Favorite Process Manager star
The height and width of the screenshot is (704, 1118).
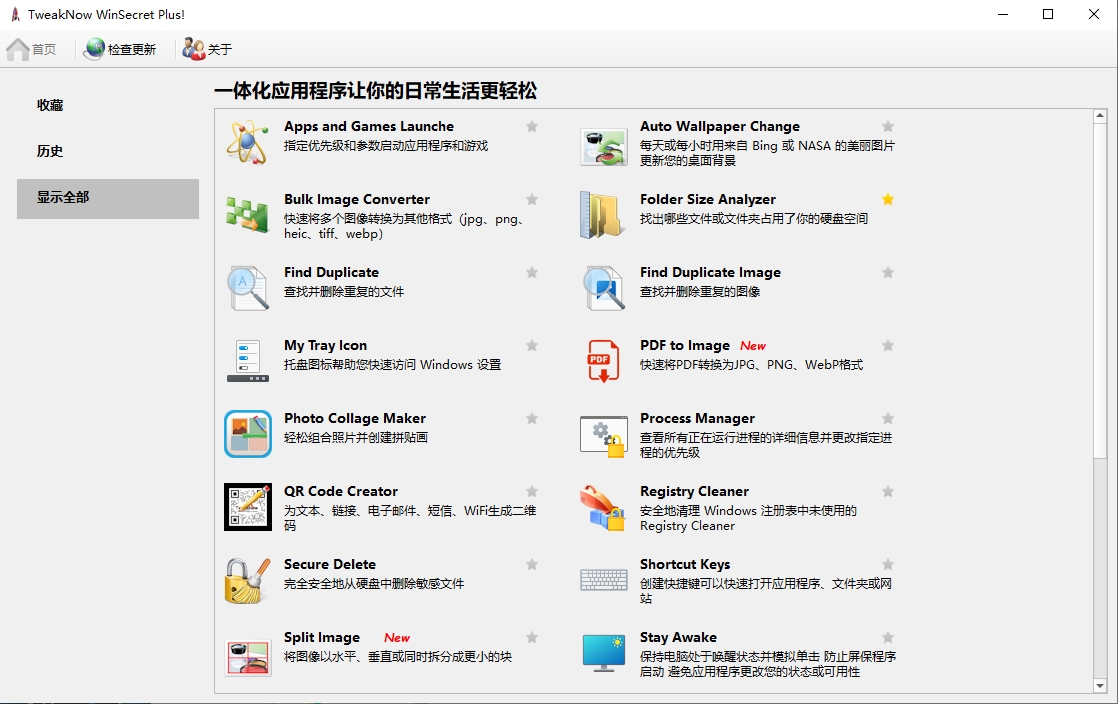[888, 418]
